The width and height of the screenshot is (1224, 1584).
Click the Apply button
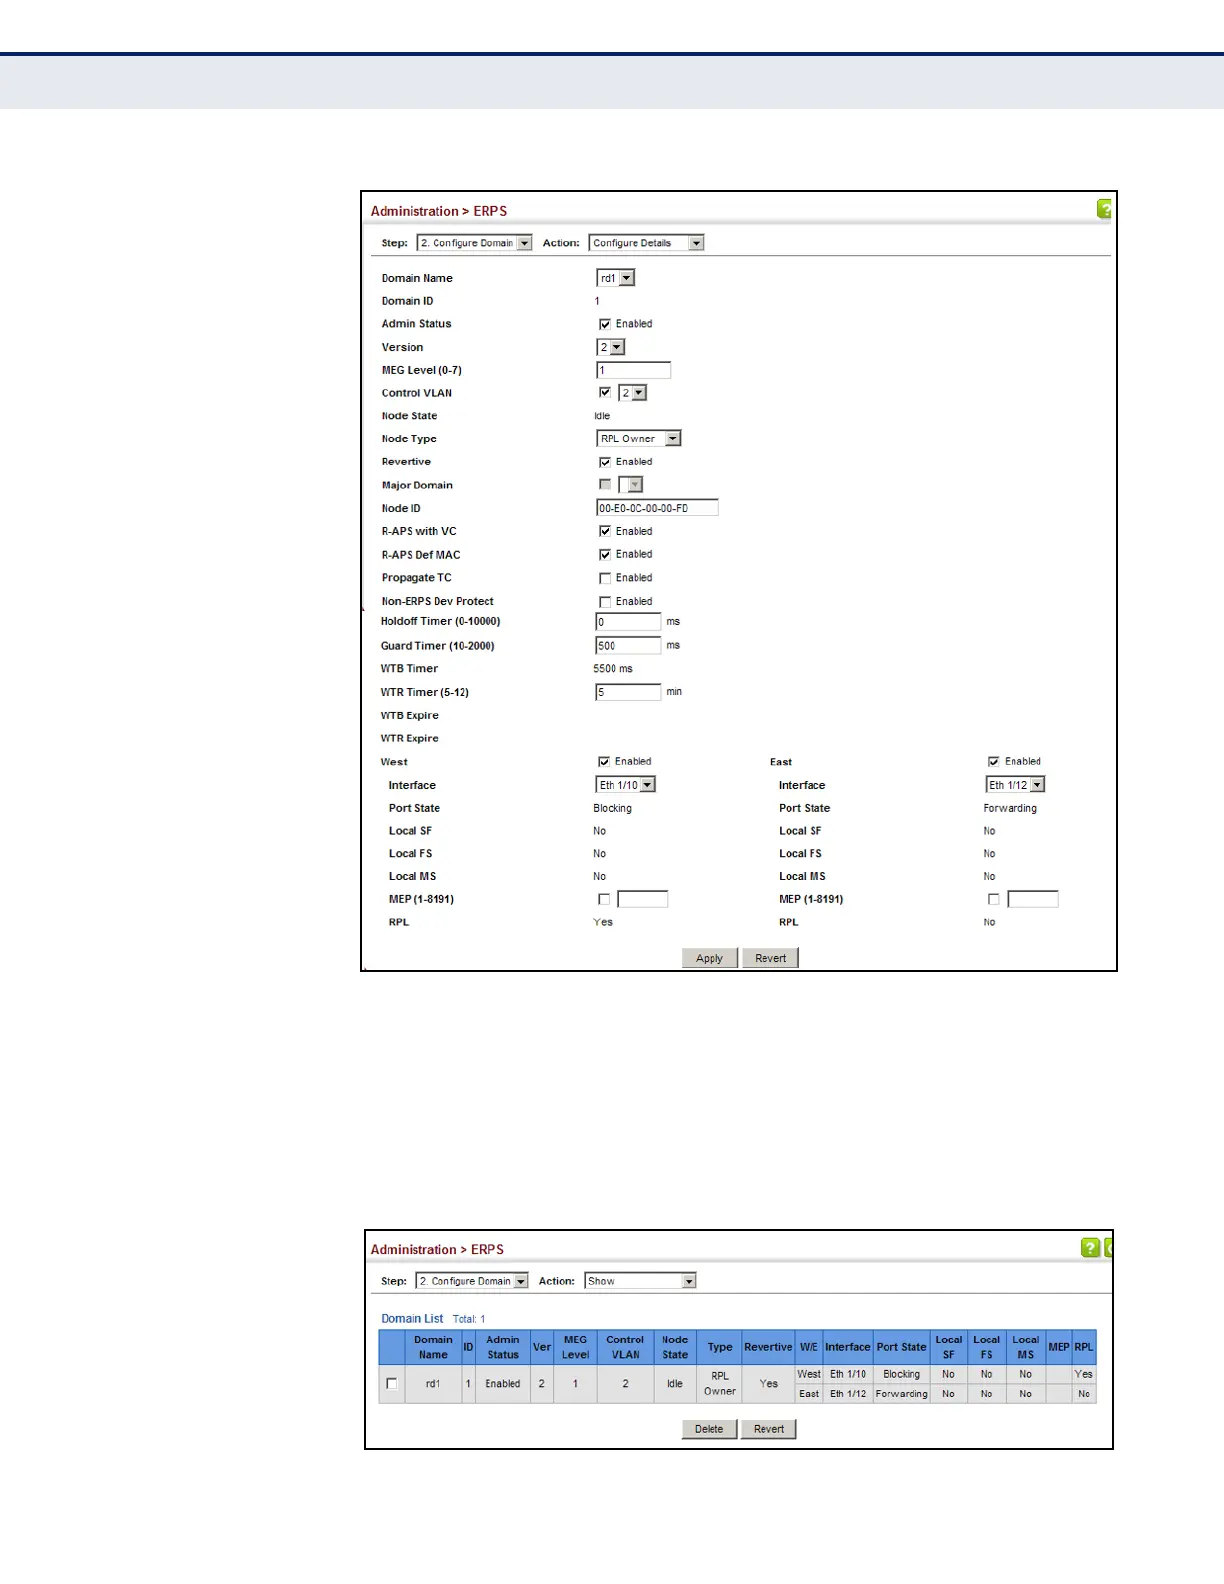(710, 958)
